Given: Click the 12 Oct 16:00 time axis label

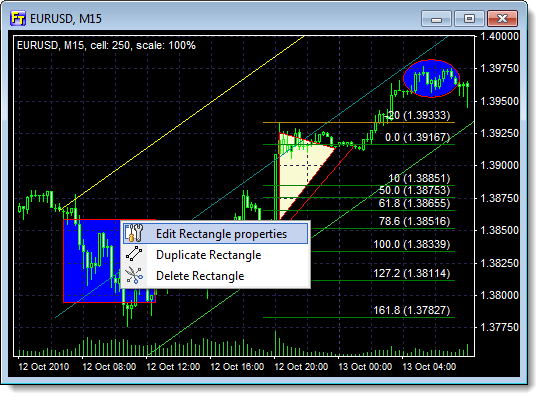Looking at the screenshot, I should (237, 366).
